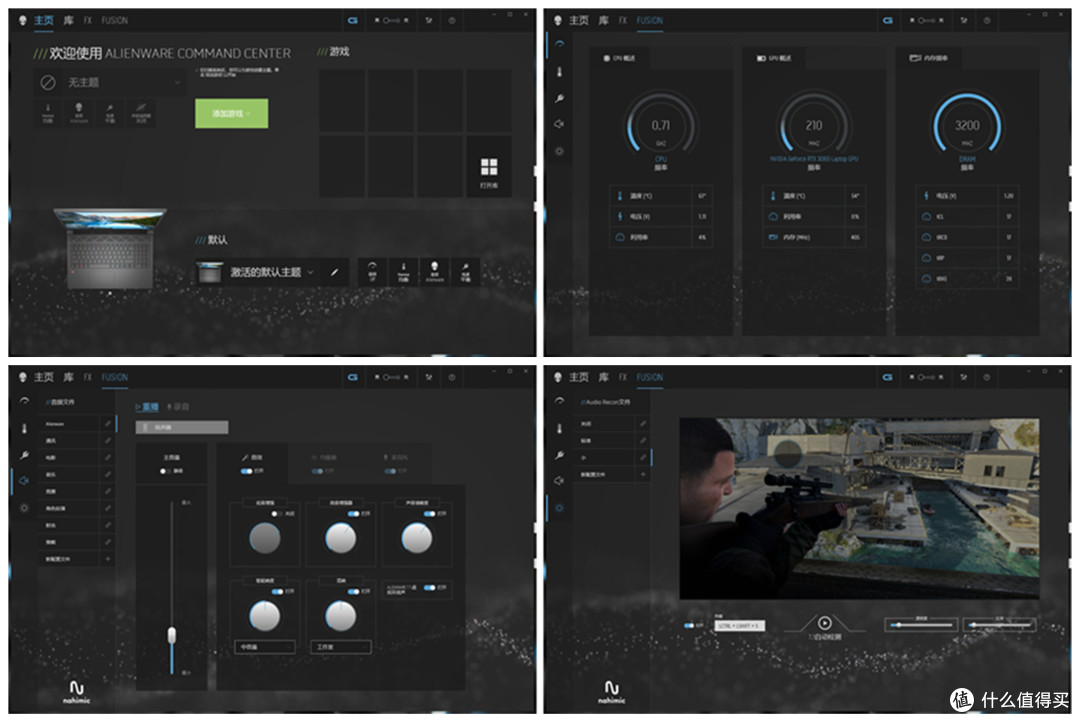
Task: Switch to the 库 tab in the home window
Action: (x=68, y=21)
